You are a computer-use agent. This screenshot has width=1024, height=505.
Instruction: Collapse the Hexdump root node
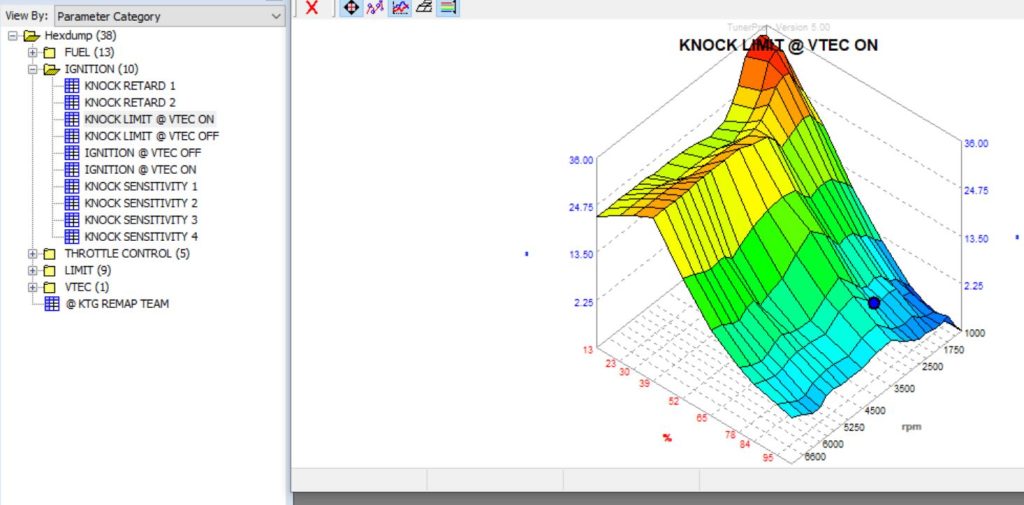(x=14, y=36)
